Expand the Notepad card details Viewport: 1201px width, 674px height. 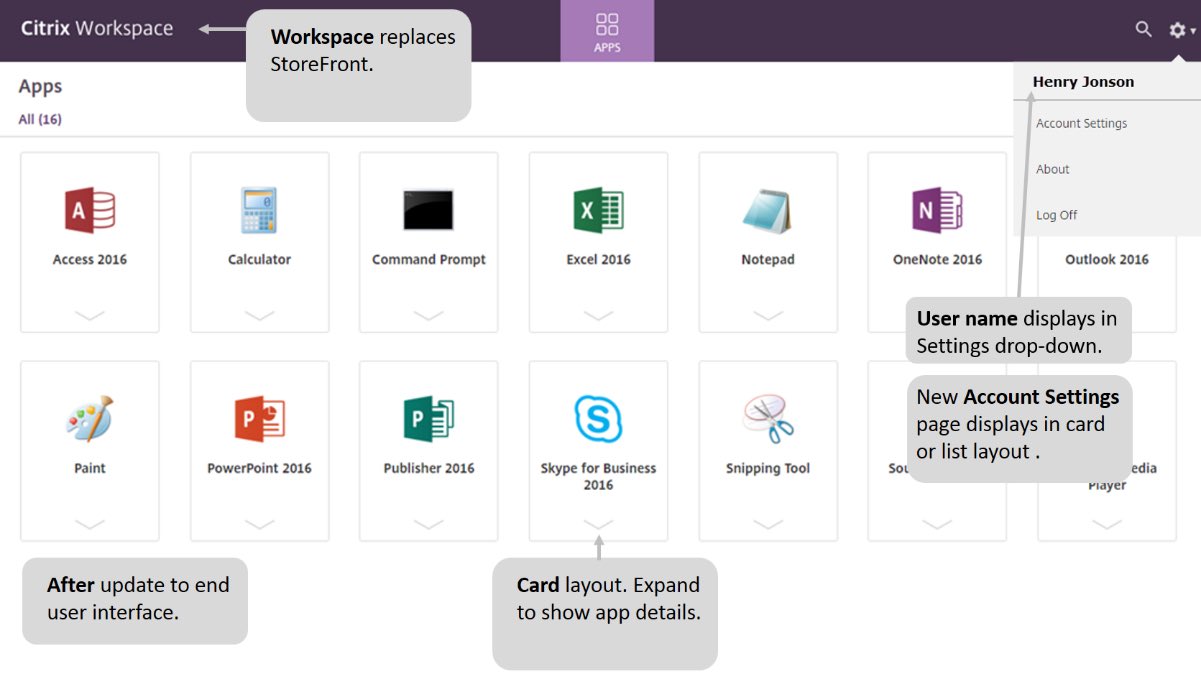click(768, 316)
